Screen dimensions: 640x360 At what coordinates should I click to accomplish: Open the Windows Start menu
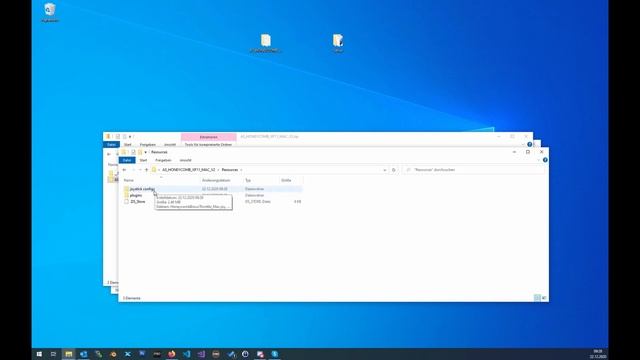[x=39, y=354]
